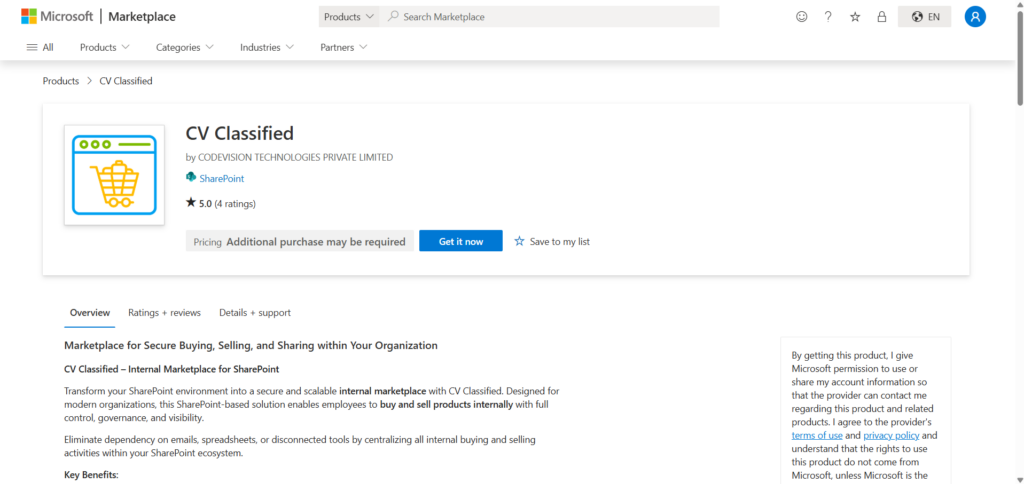The width and height of the screenshot is (1024, 484).
Task: Click the CV Classified product heading
Action: [240, 133]
